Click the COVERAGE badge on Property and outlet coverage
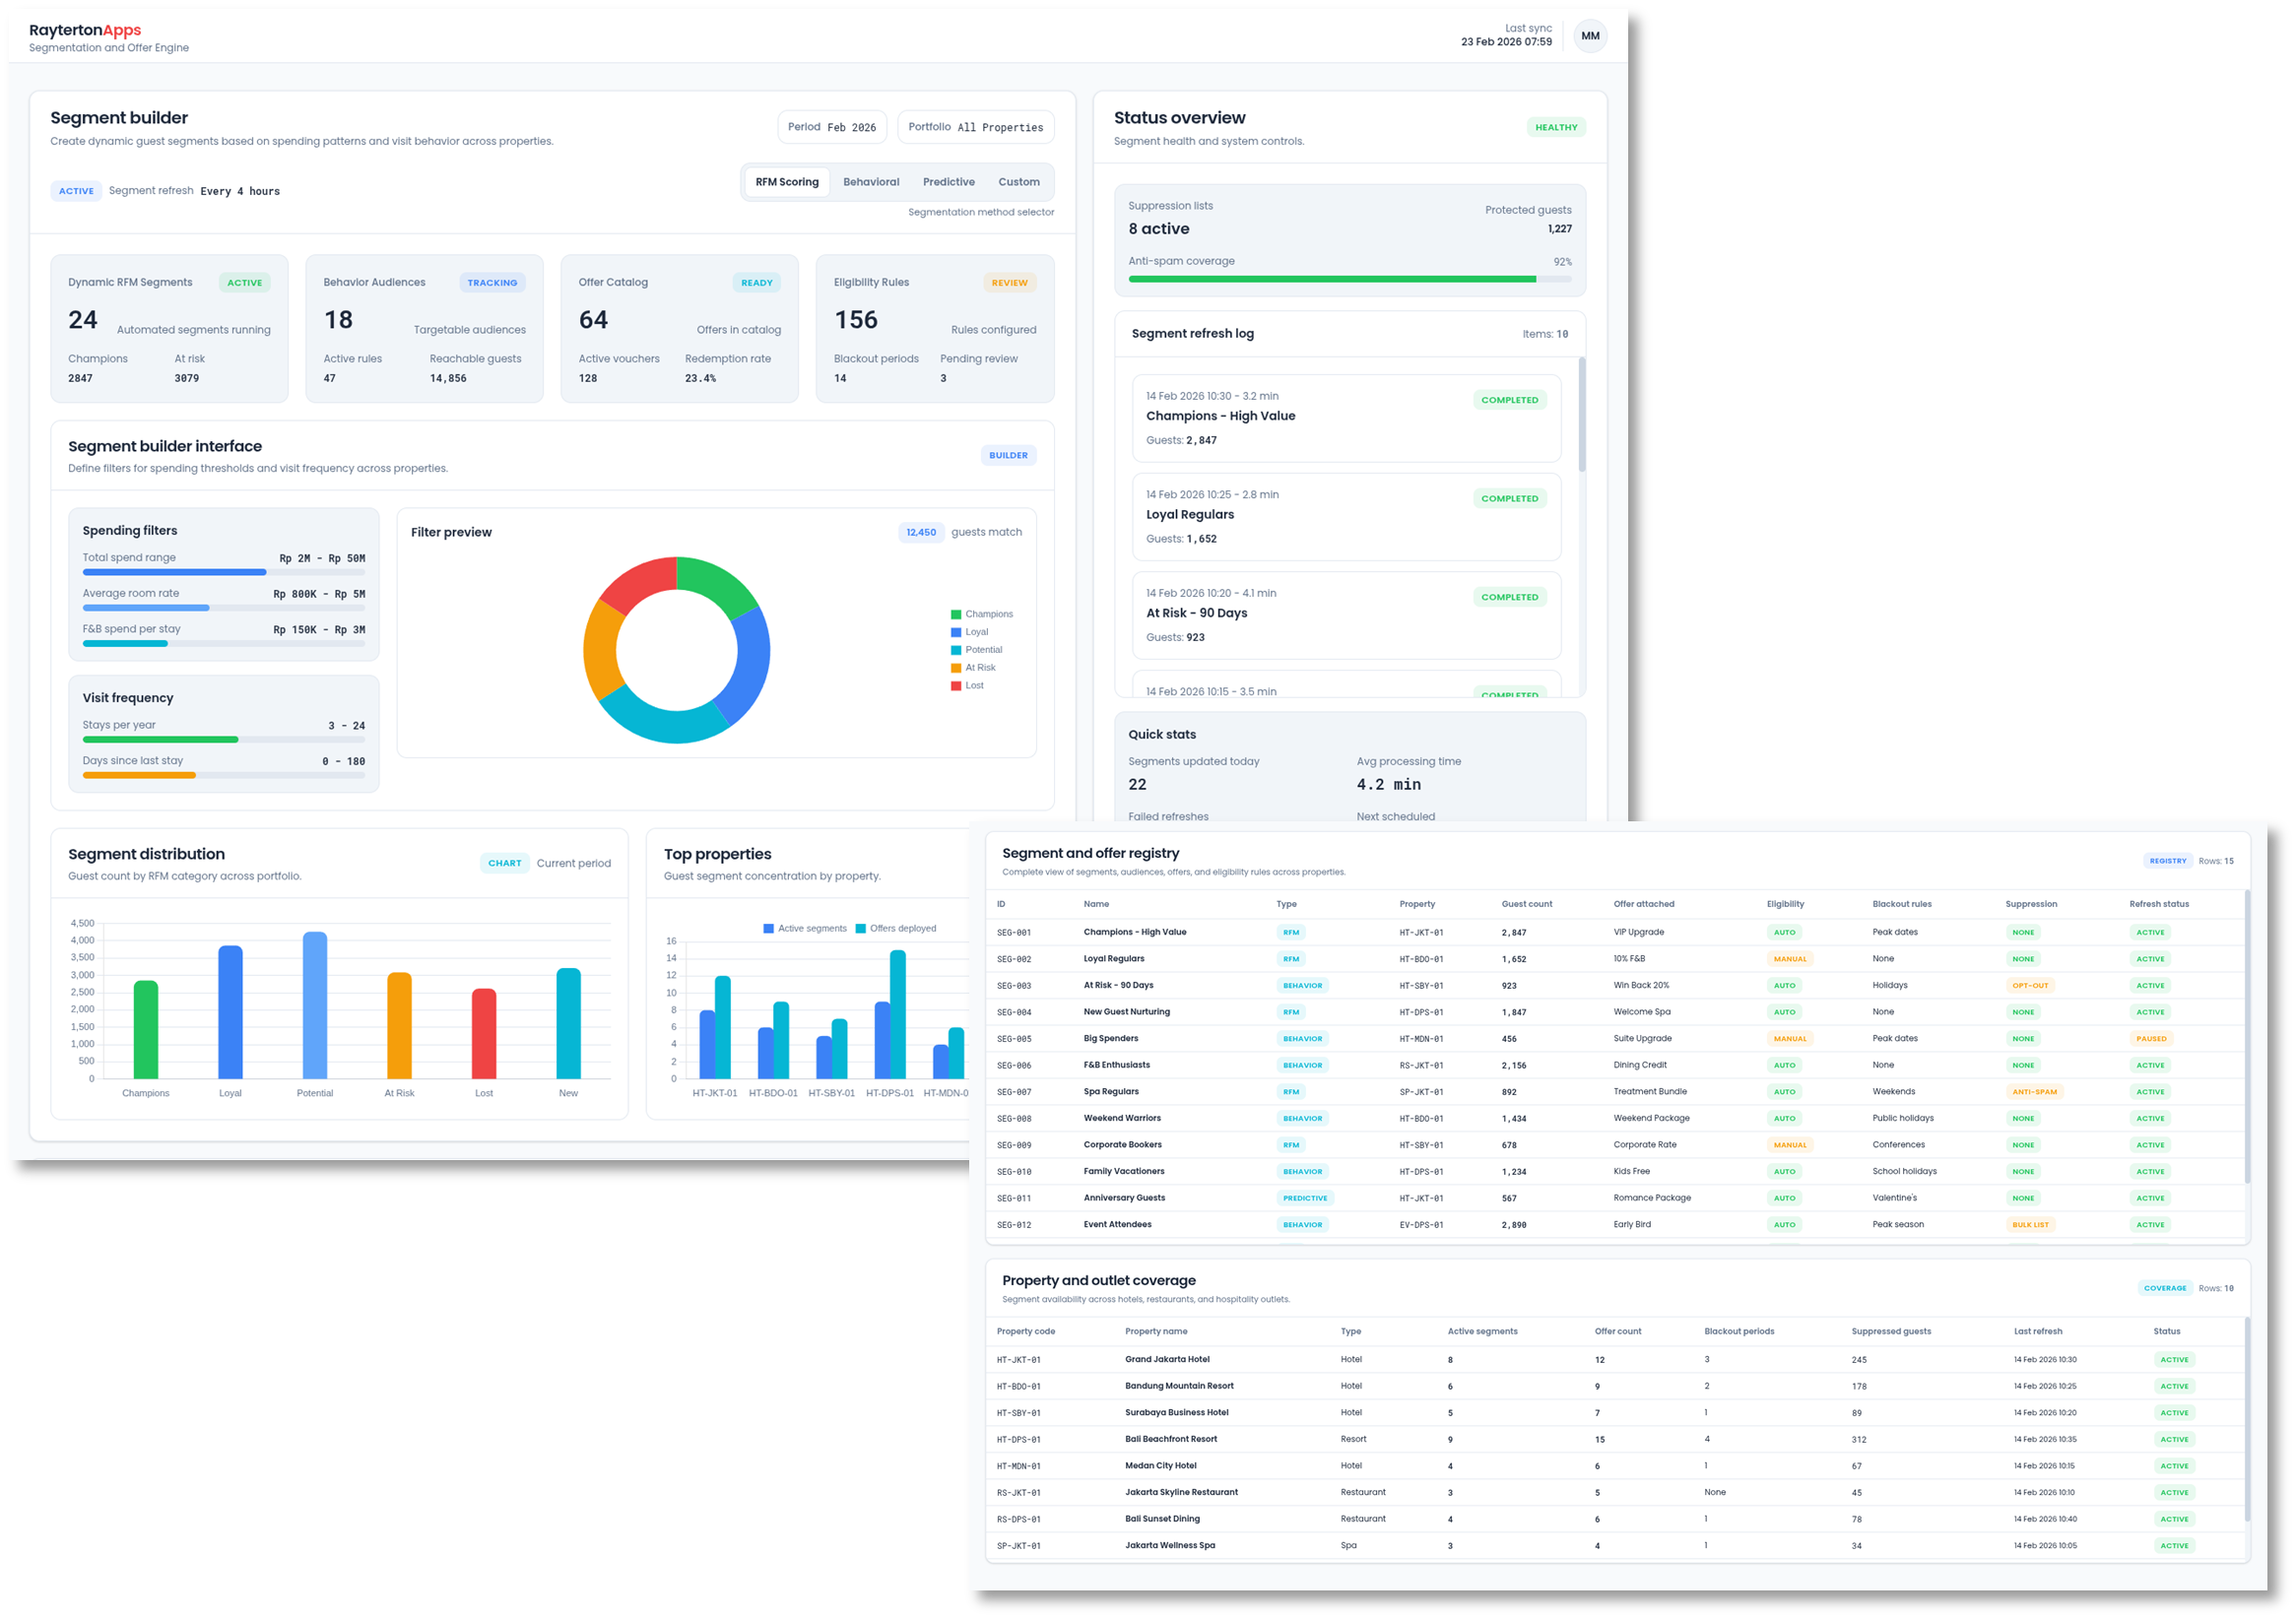 coord(2165,1288)
